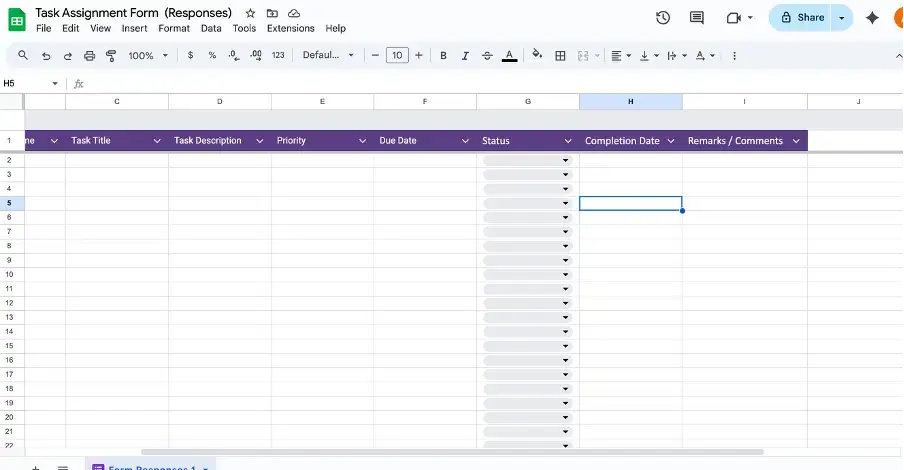Toggle bold formatting
This screenshot has height=470, width=904.
point(443,56)
